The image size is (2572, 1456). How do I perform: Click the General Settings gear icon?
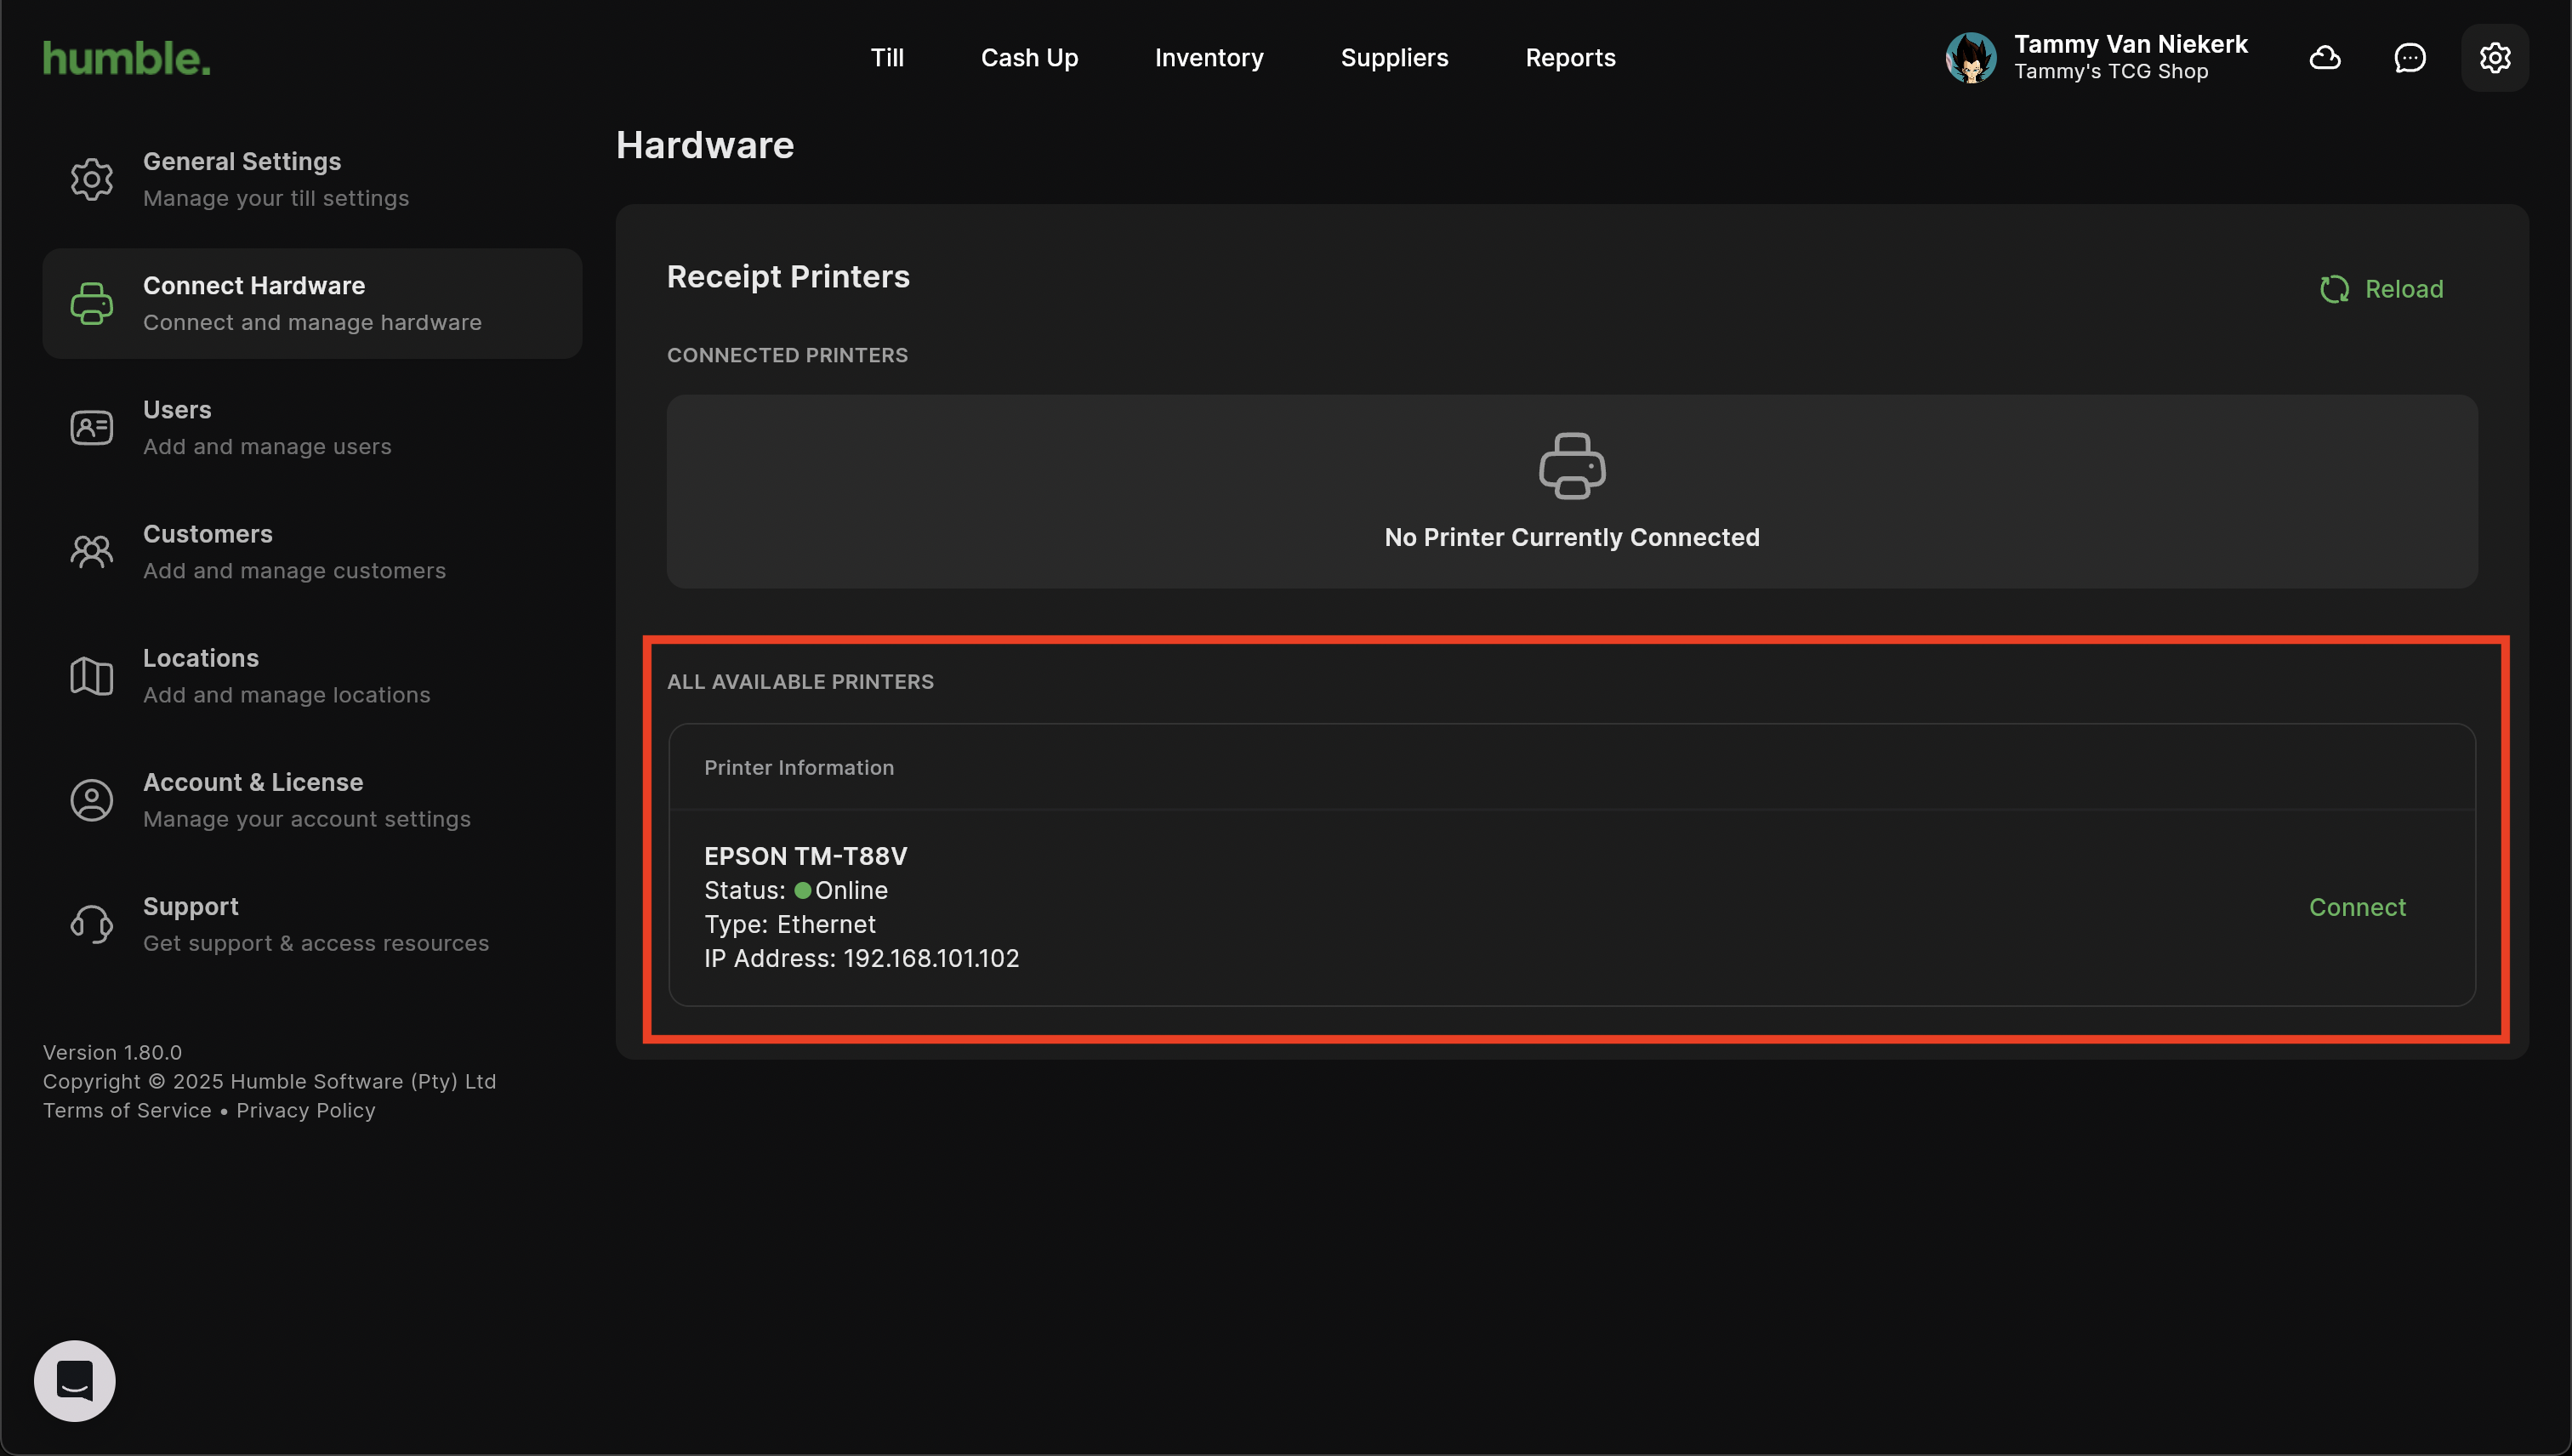click(91, 179)
